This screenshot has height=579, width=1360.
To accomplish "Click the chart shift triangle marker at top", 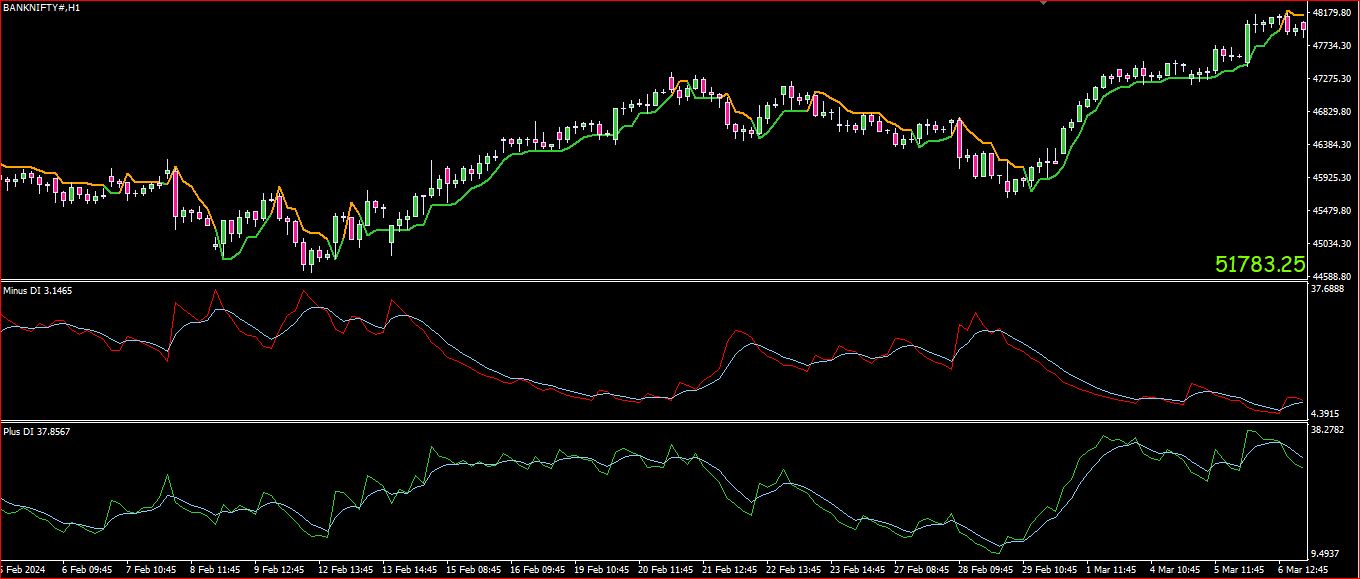I will [x=1044, y=4].
